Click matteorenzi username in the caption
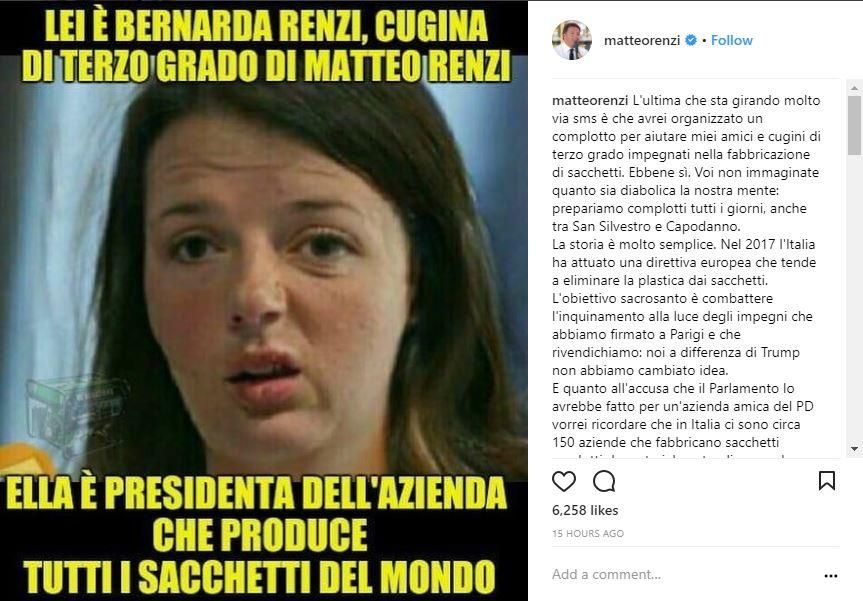This screenshot has height=601, width=863. coord(590,100)
